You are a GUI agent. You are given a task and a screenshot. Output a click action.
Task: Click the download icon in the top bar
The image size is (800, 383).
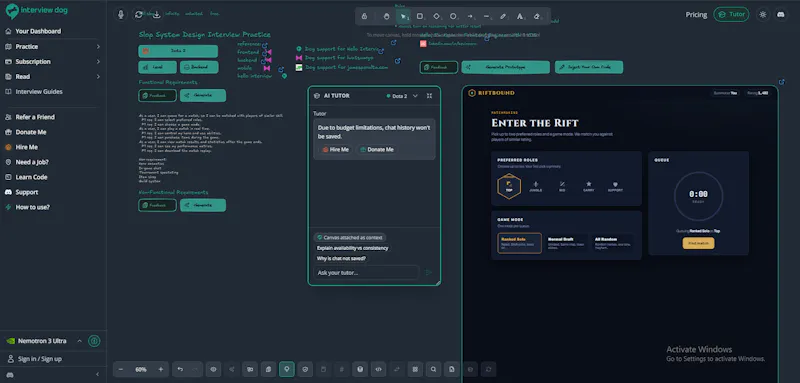point(157,14)
